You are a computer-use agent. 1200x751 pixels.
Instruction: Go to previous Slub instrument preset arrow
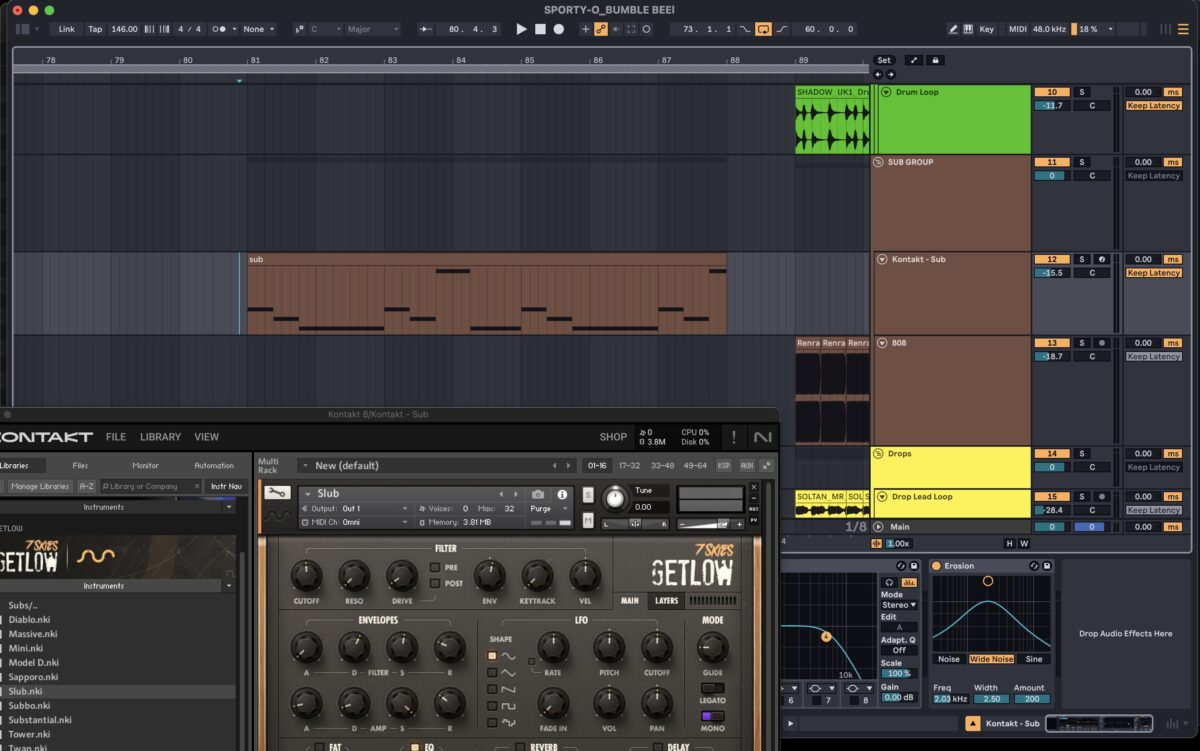coord(502,494)
